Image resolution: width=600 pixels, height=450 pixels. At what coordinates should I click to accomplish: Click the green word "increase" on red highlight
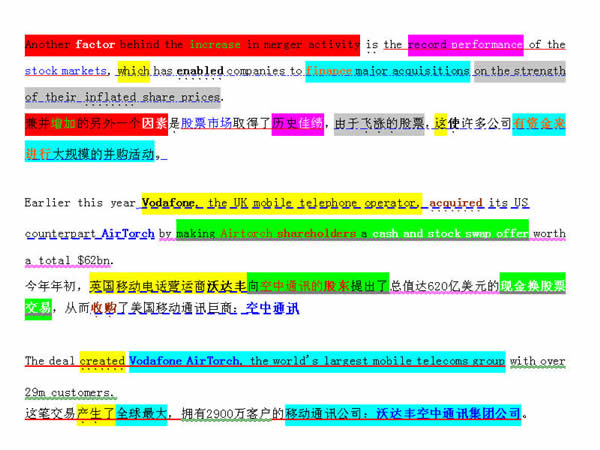pos(214,45)
